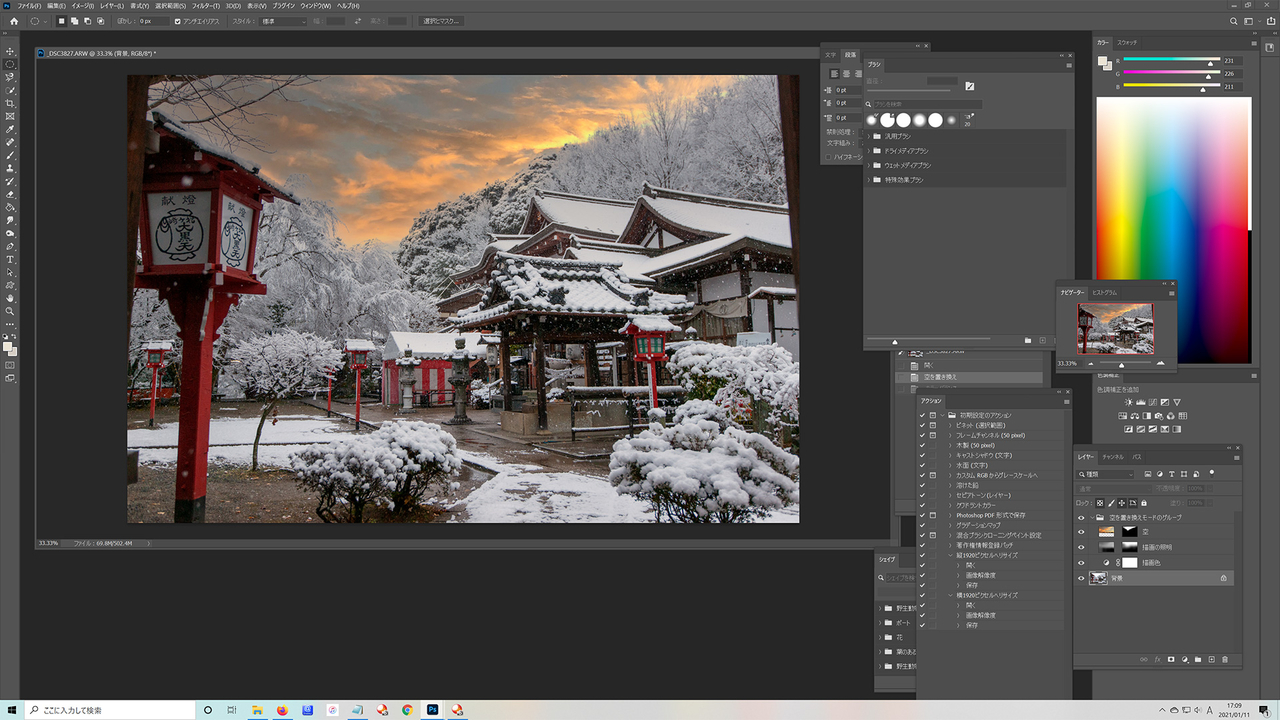Click the Windows taskbar search box

click(x=111, y=710)
